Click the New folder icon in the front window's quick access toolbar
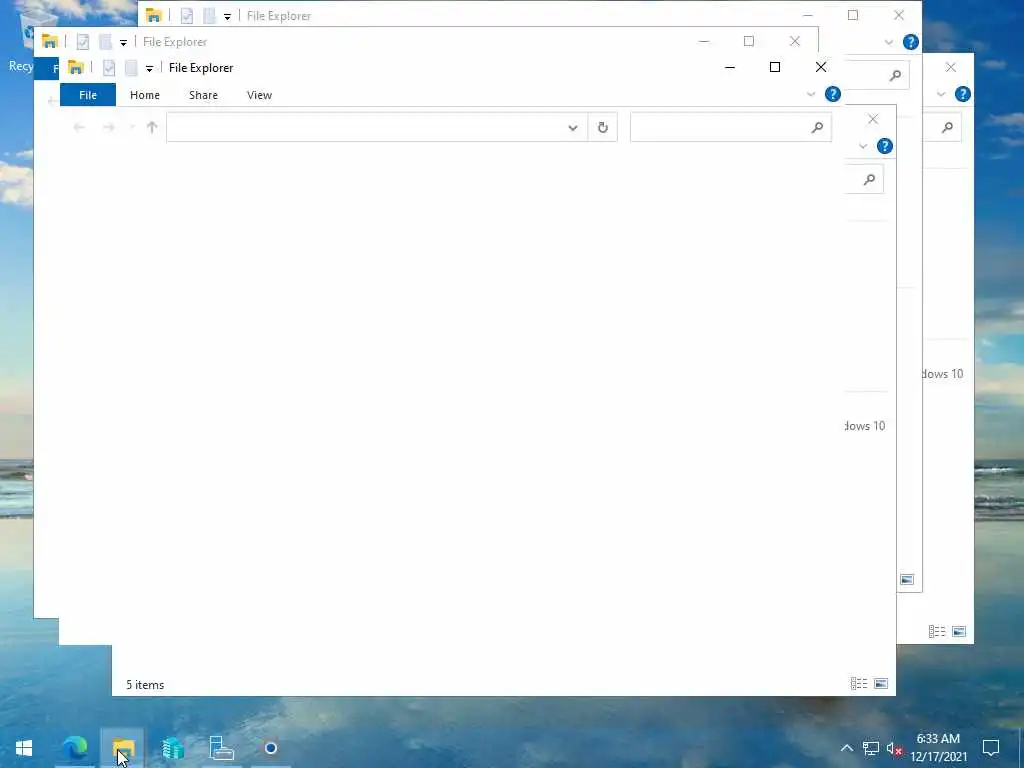The height and width of the screenshot is (768, 1024). pos(131,67)
